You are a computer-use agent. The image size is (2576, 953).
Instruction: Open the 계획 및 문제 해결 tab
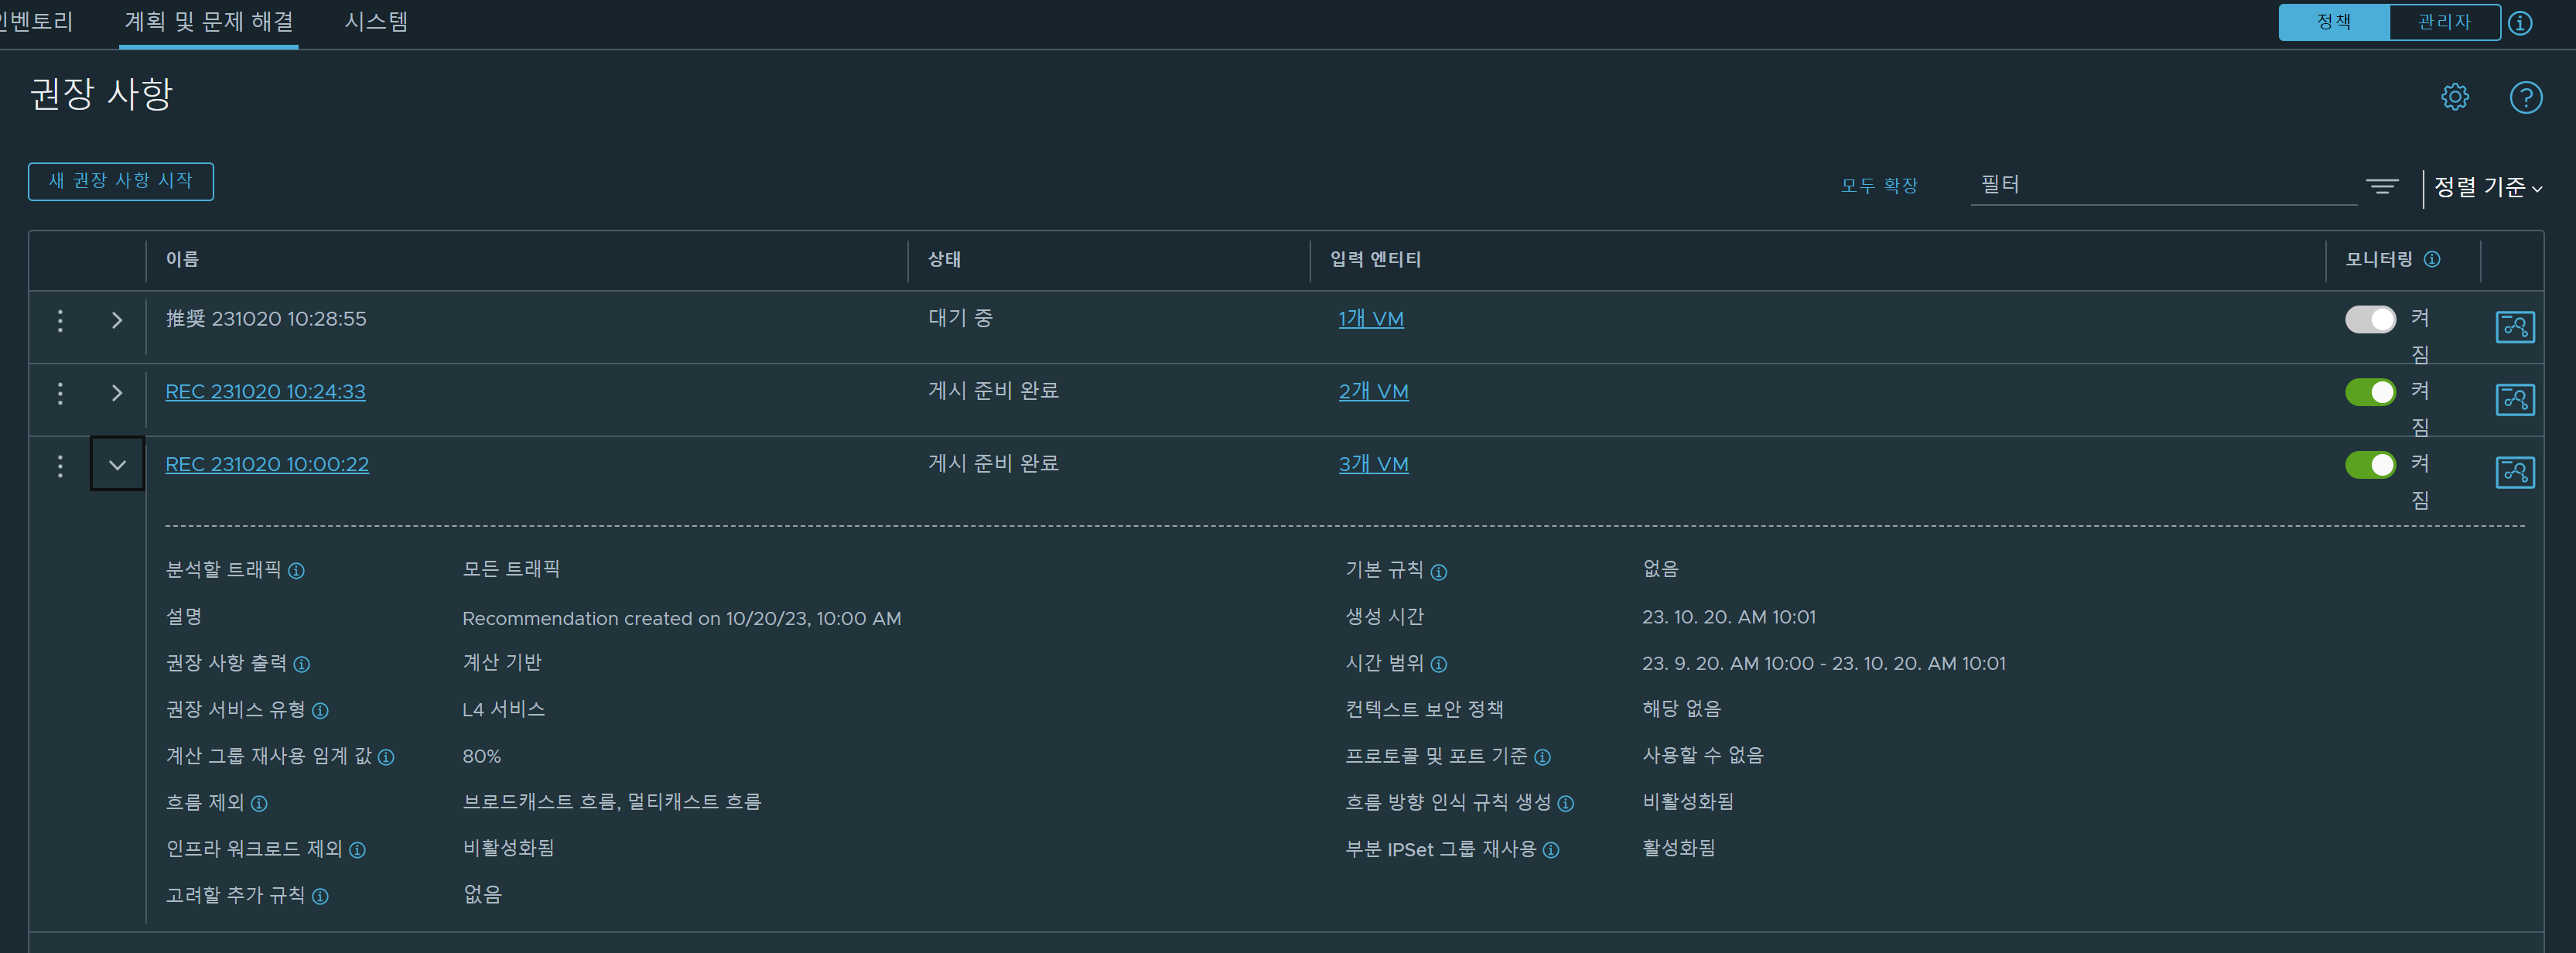point(209,21)
